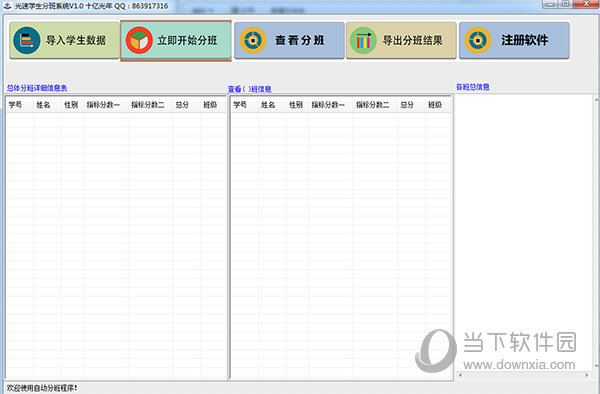Click inside the 各班总信息 text area
This screenshot has height=394, width=600.
tap(524, 233)
